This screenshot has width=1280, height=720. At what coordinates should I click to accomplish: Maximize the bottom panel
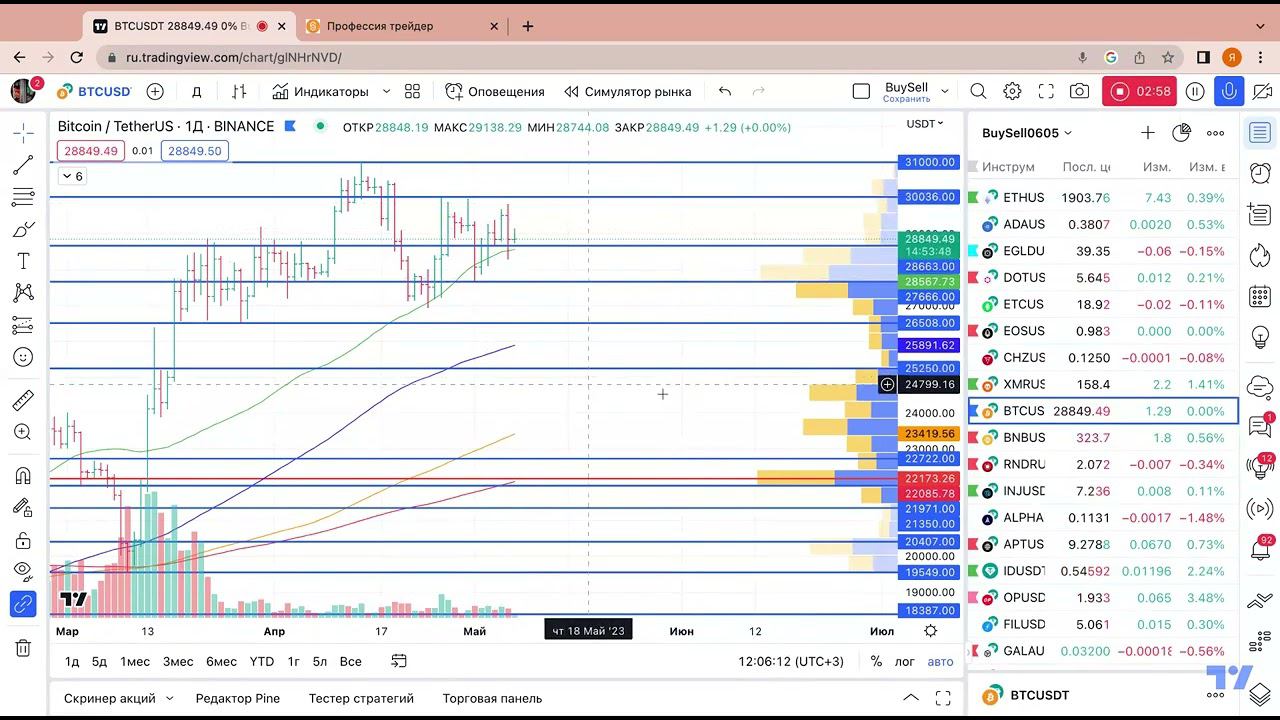click(943, 698)
